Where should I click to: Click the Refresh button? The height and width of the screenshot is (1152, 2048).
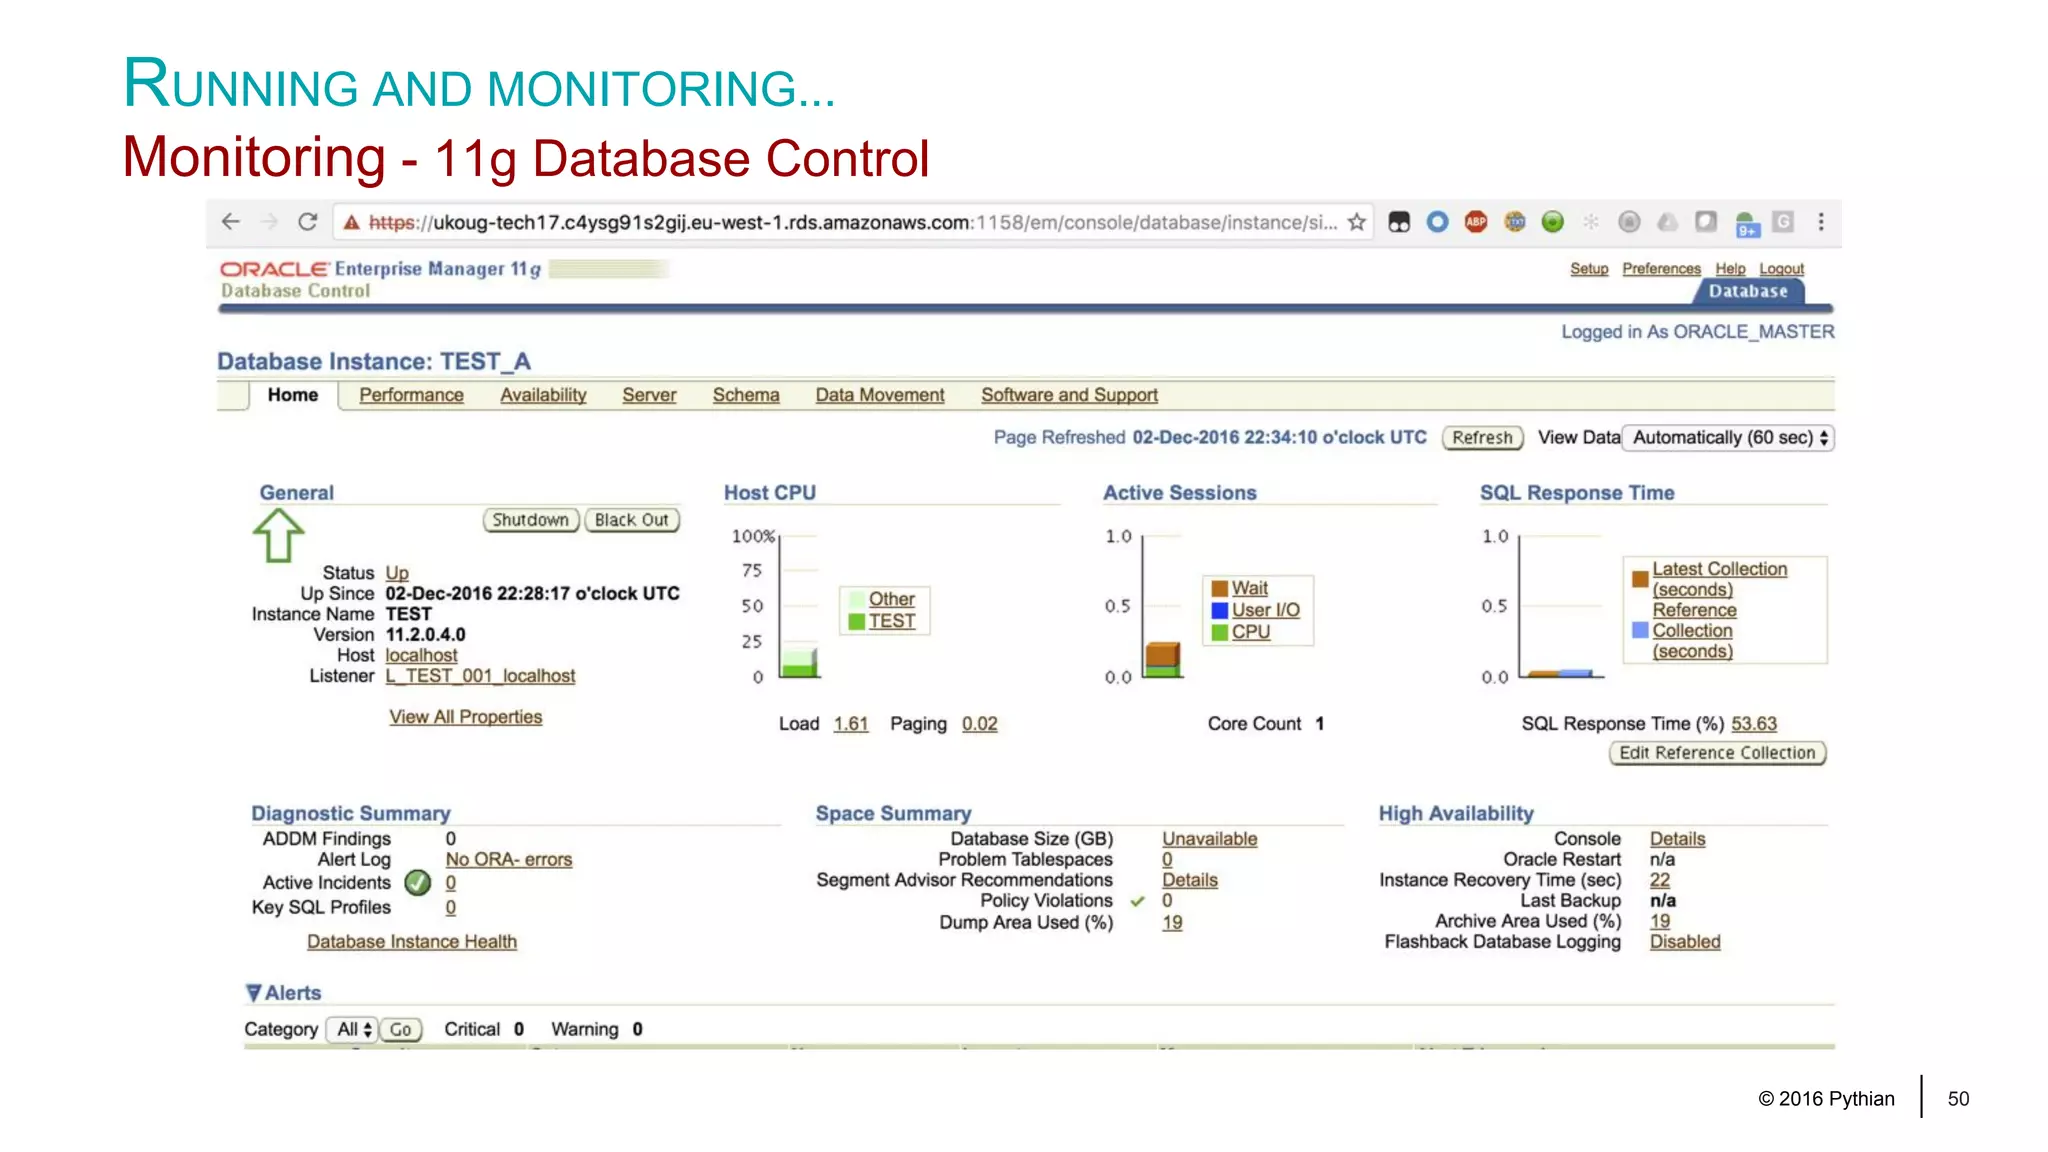point(1482,437)
